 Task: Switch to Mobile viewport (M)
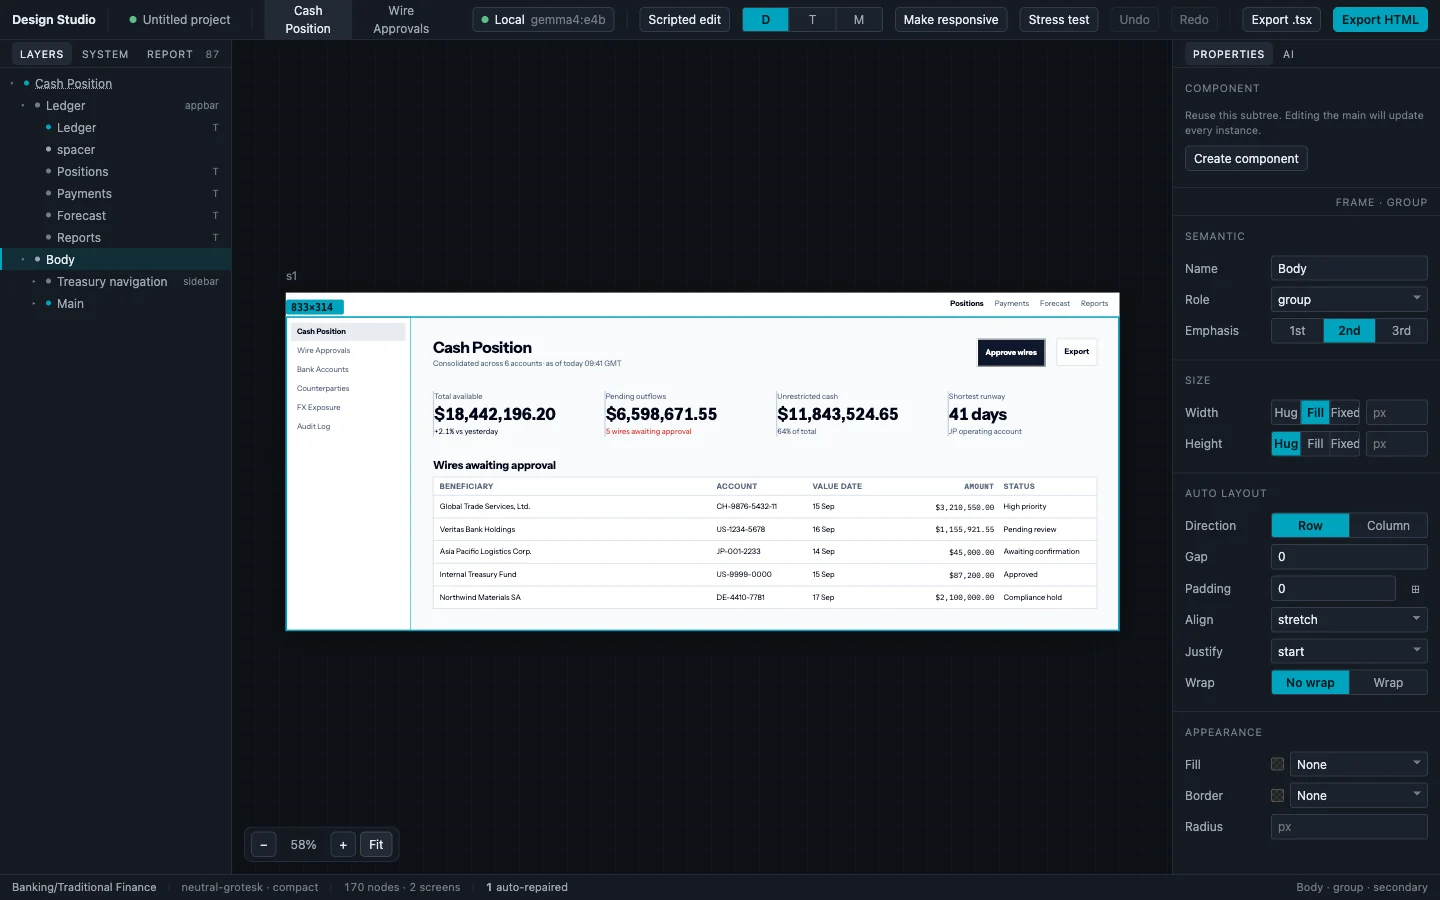click(859, 20)
